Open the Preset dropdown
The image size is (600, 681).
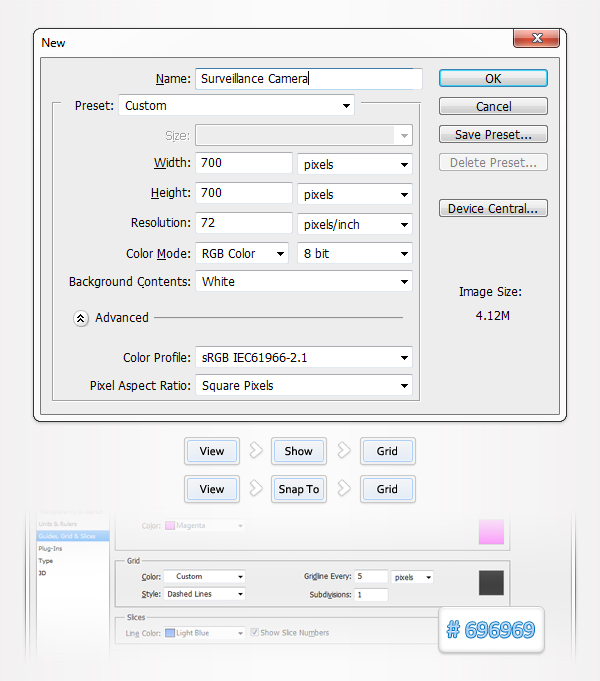237,106
